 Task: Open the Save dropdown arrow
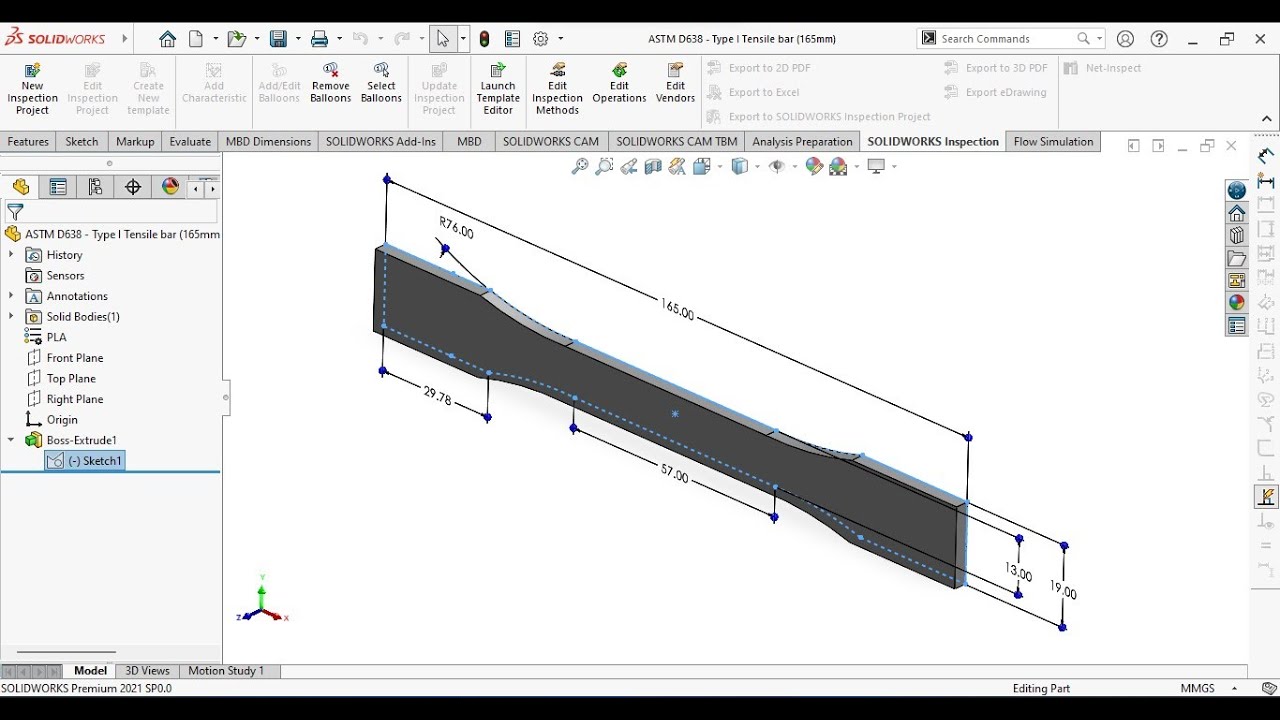tap(298, 39)
